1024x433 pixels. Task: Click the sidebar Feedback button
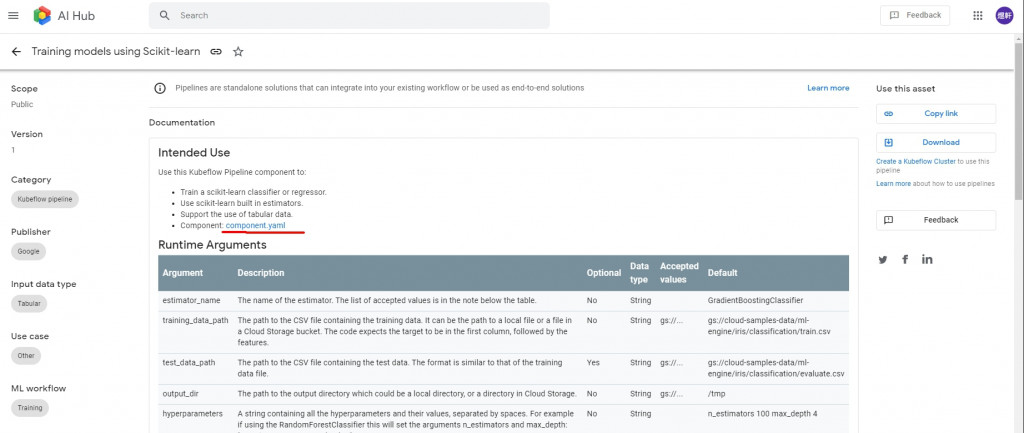[936, 220]
